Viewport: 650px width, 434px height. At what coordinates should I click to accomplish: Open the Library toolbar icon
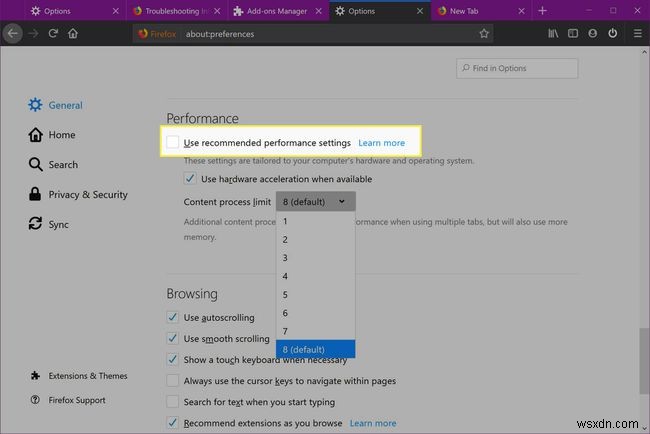[553, 34]
